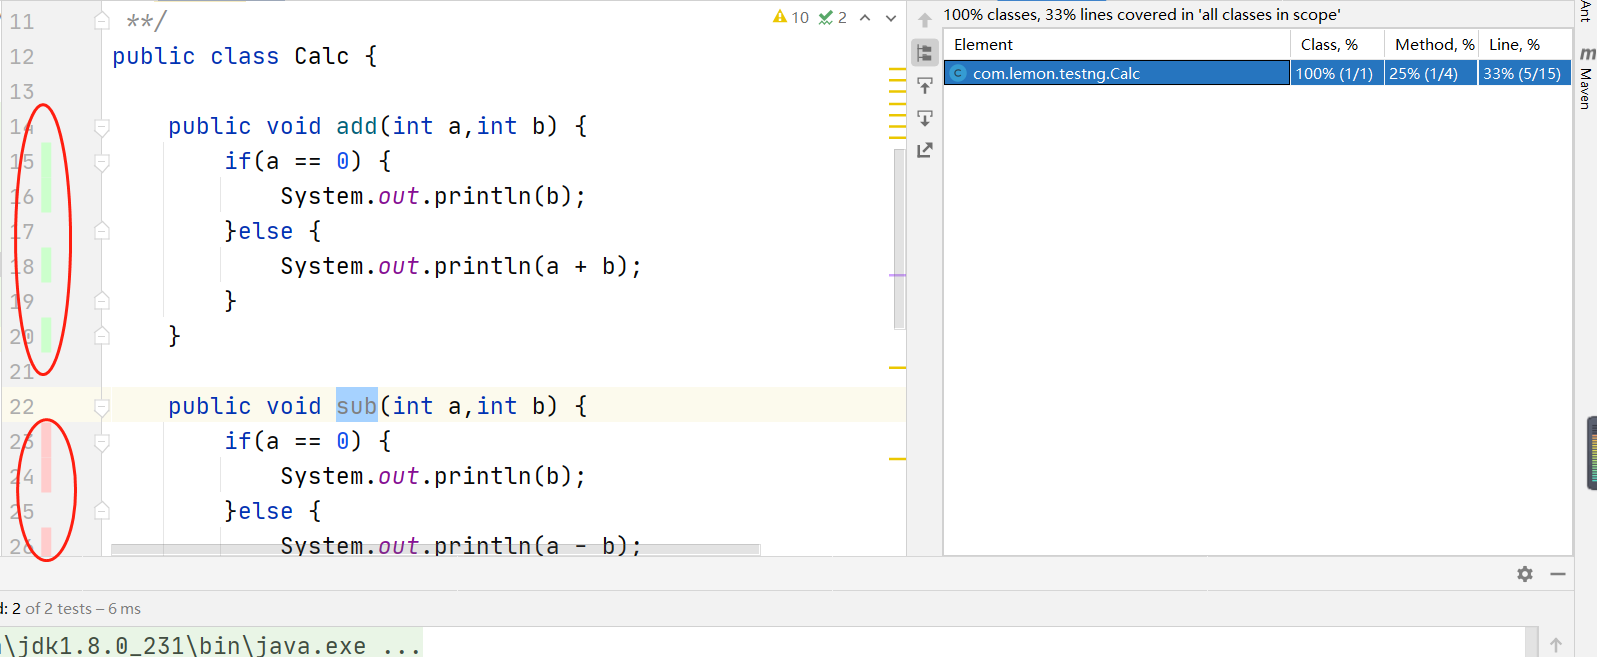This screenshot has height=657, width=1597.
Task: Toggle autoscroll to source in coverage panel
Action: click(925, 86)
